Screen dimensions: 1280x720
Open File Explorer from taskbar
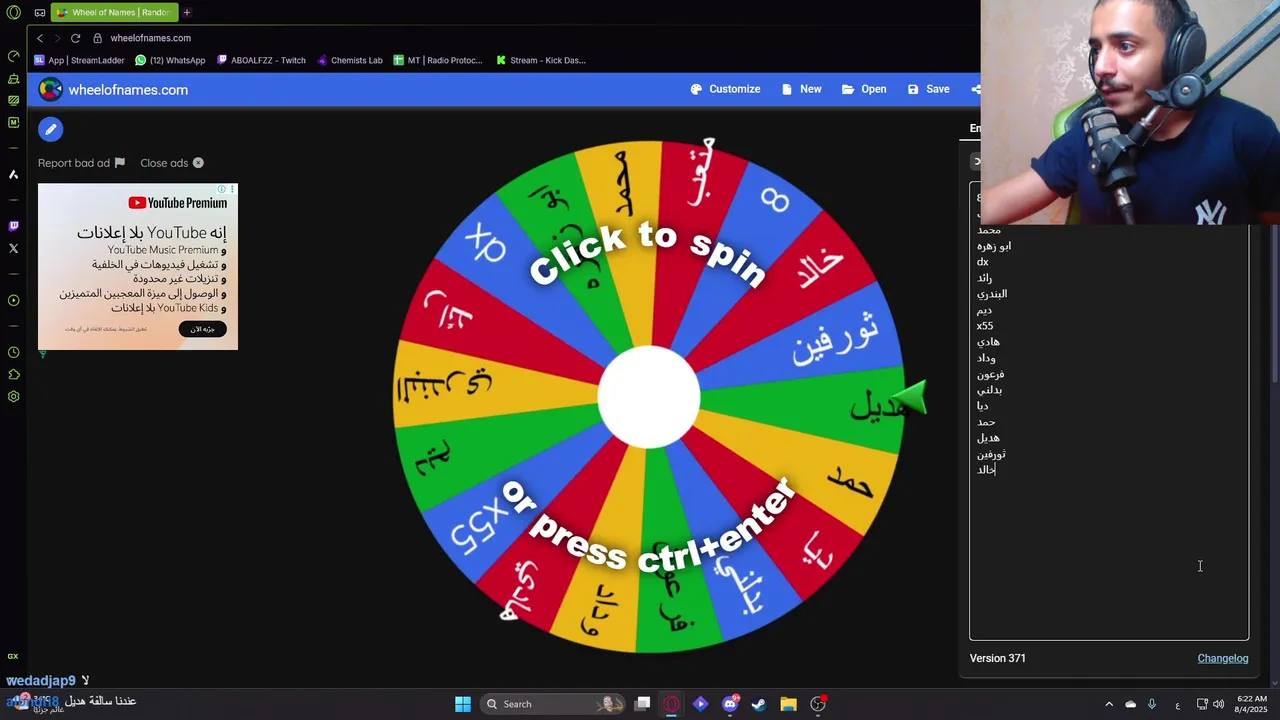point(788,704)
